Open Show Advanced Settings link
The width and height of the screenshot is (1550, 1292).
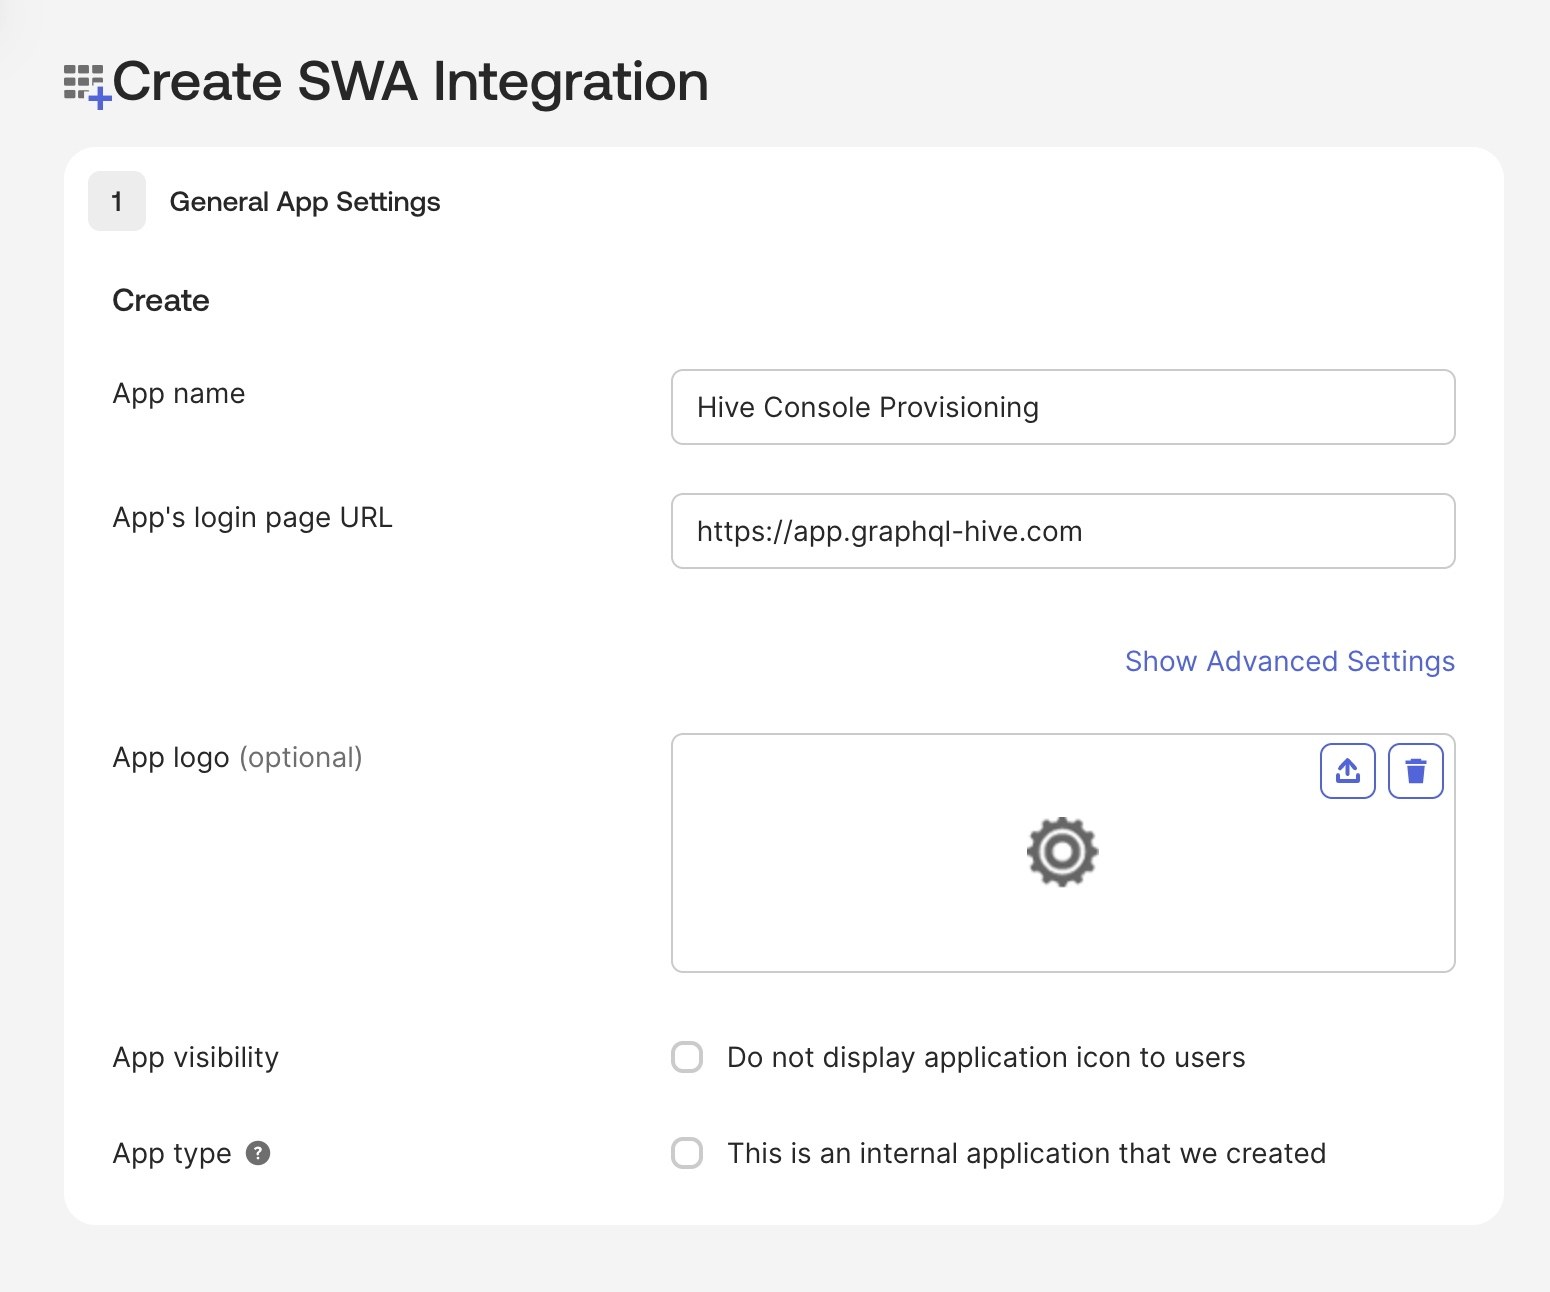1290,661
